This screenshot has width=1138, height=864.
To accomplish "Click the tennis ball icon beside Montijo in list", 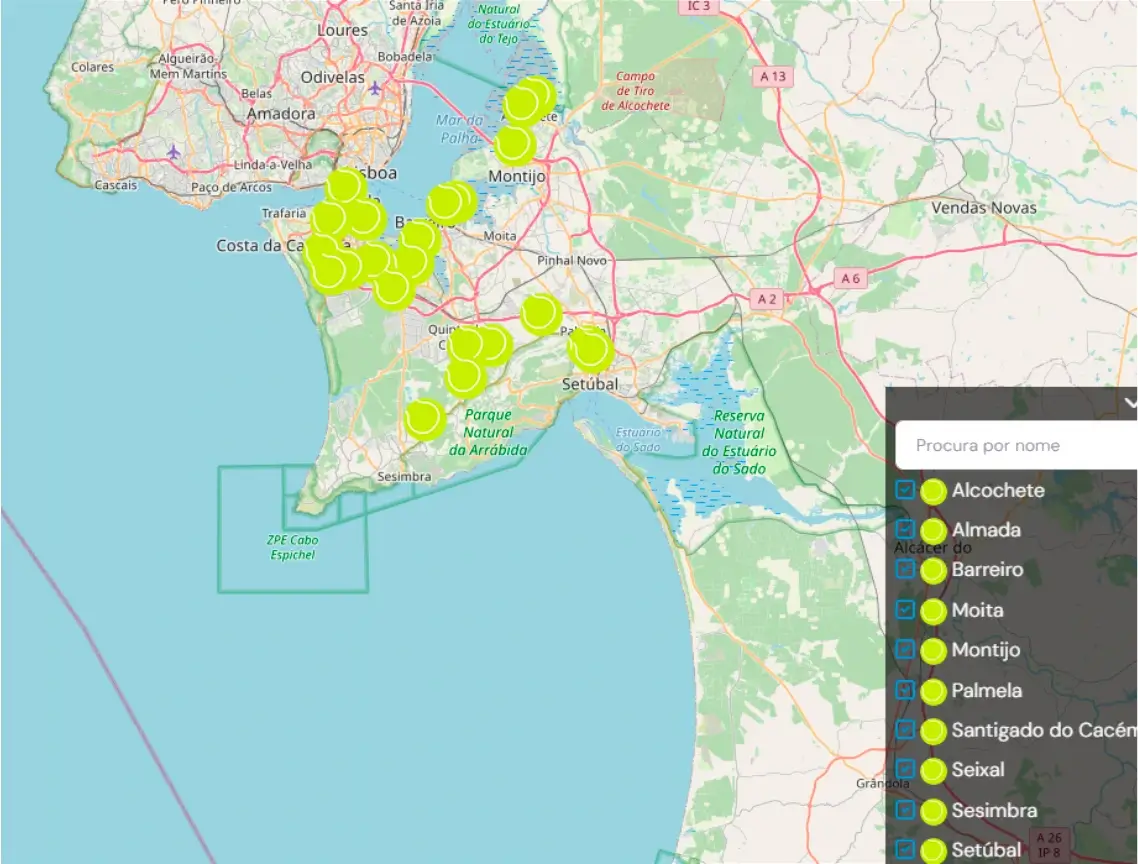I will pos(933,651).
